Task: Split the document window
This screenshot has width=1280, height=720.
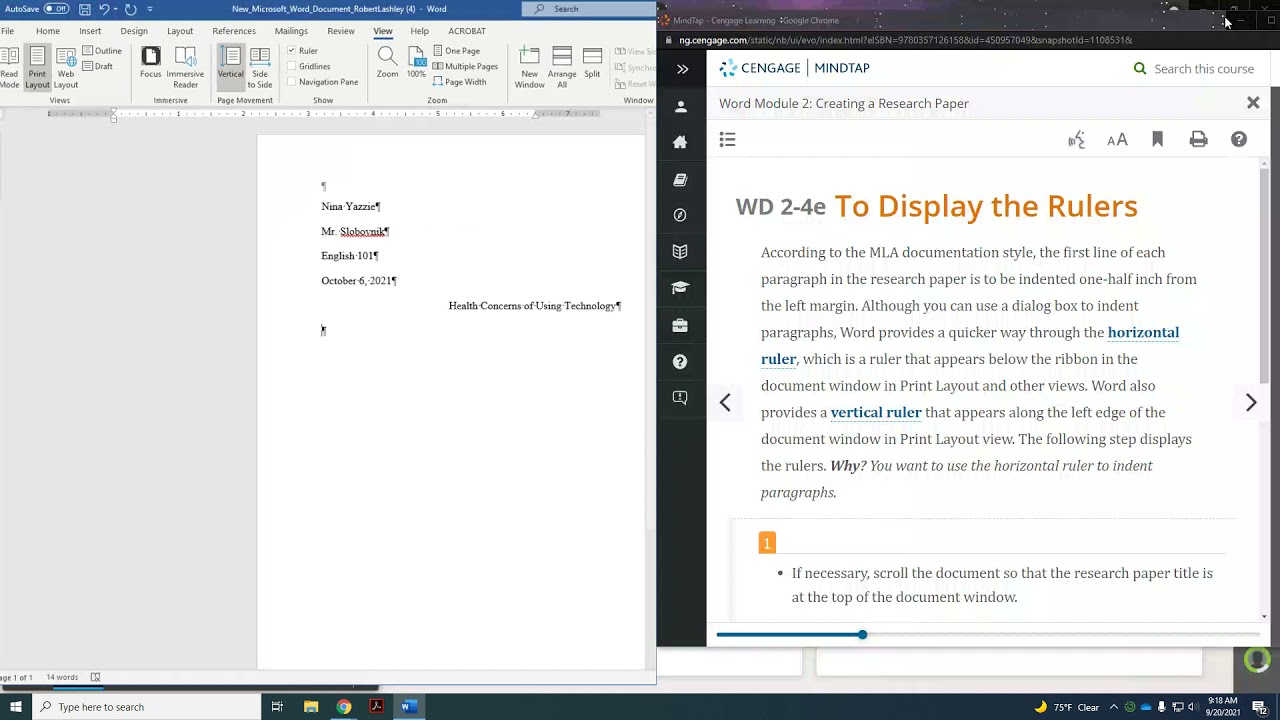Action: [x=592, y=62]
